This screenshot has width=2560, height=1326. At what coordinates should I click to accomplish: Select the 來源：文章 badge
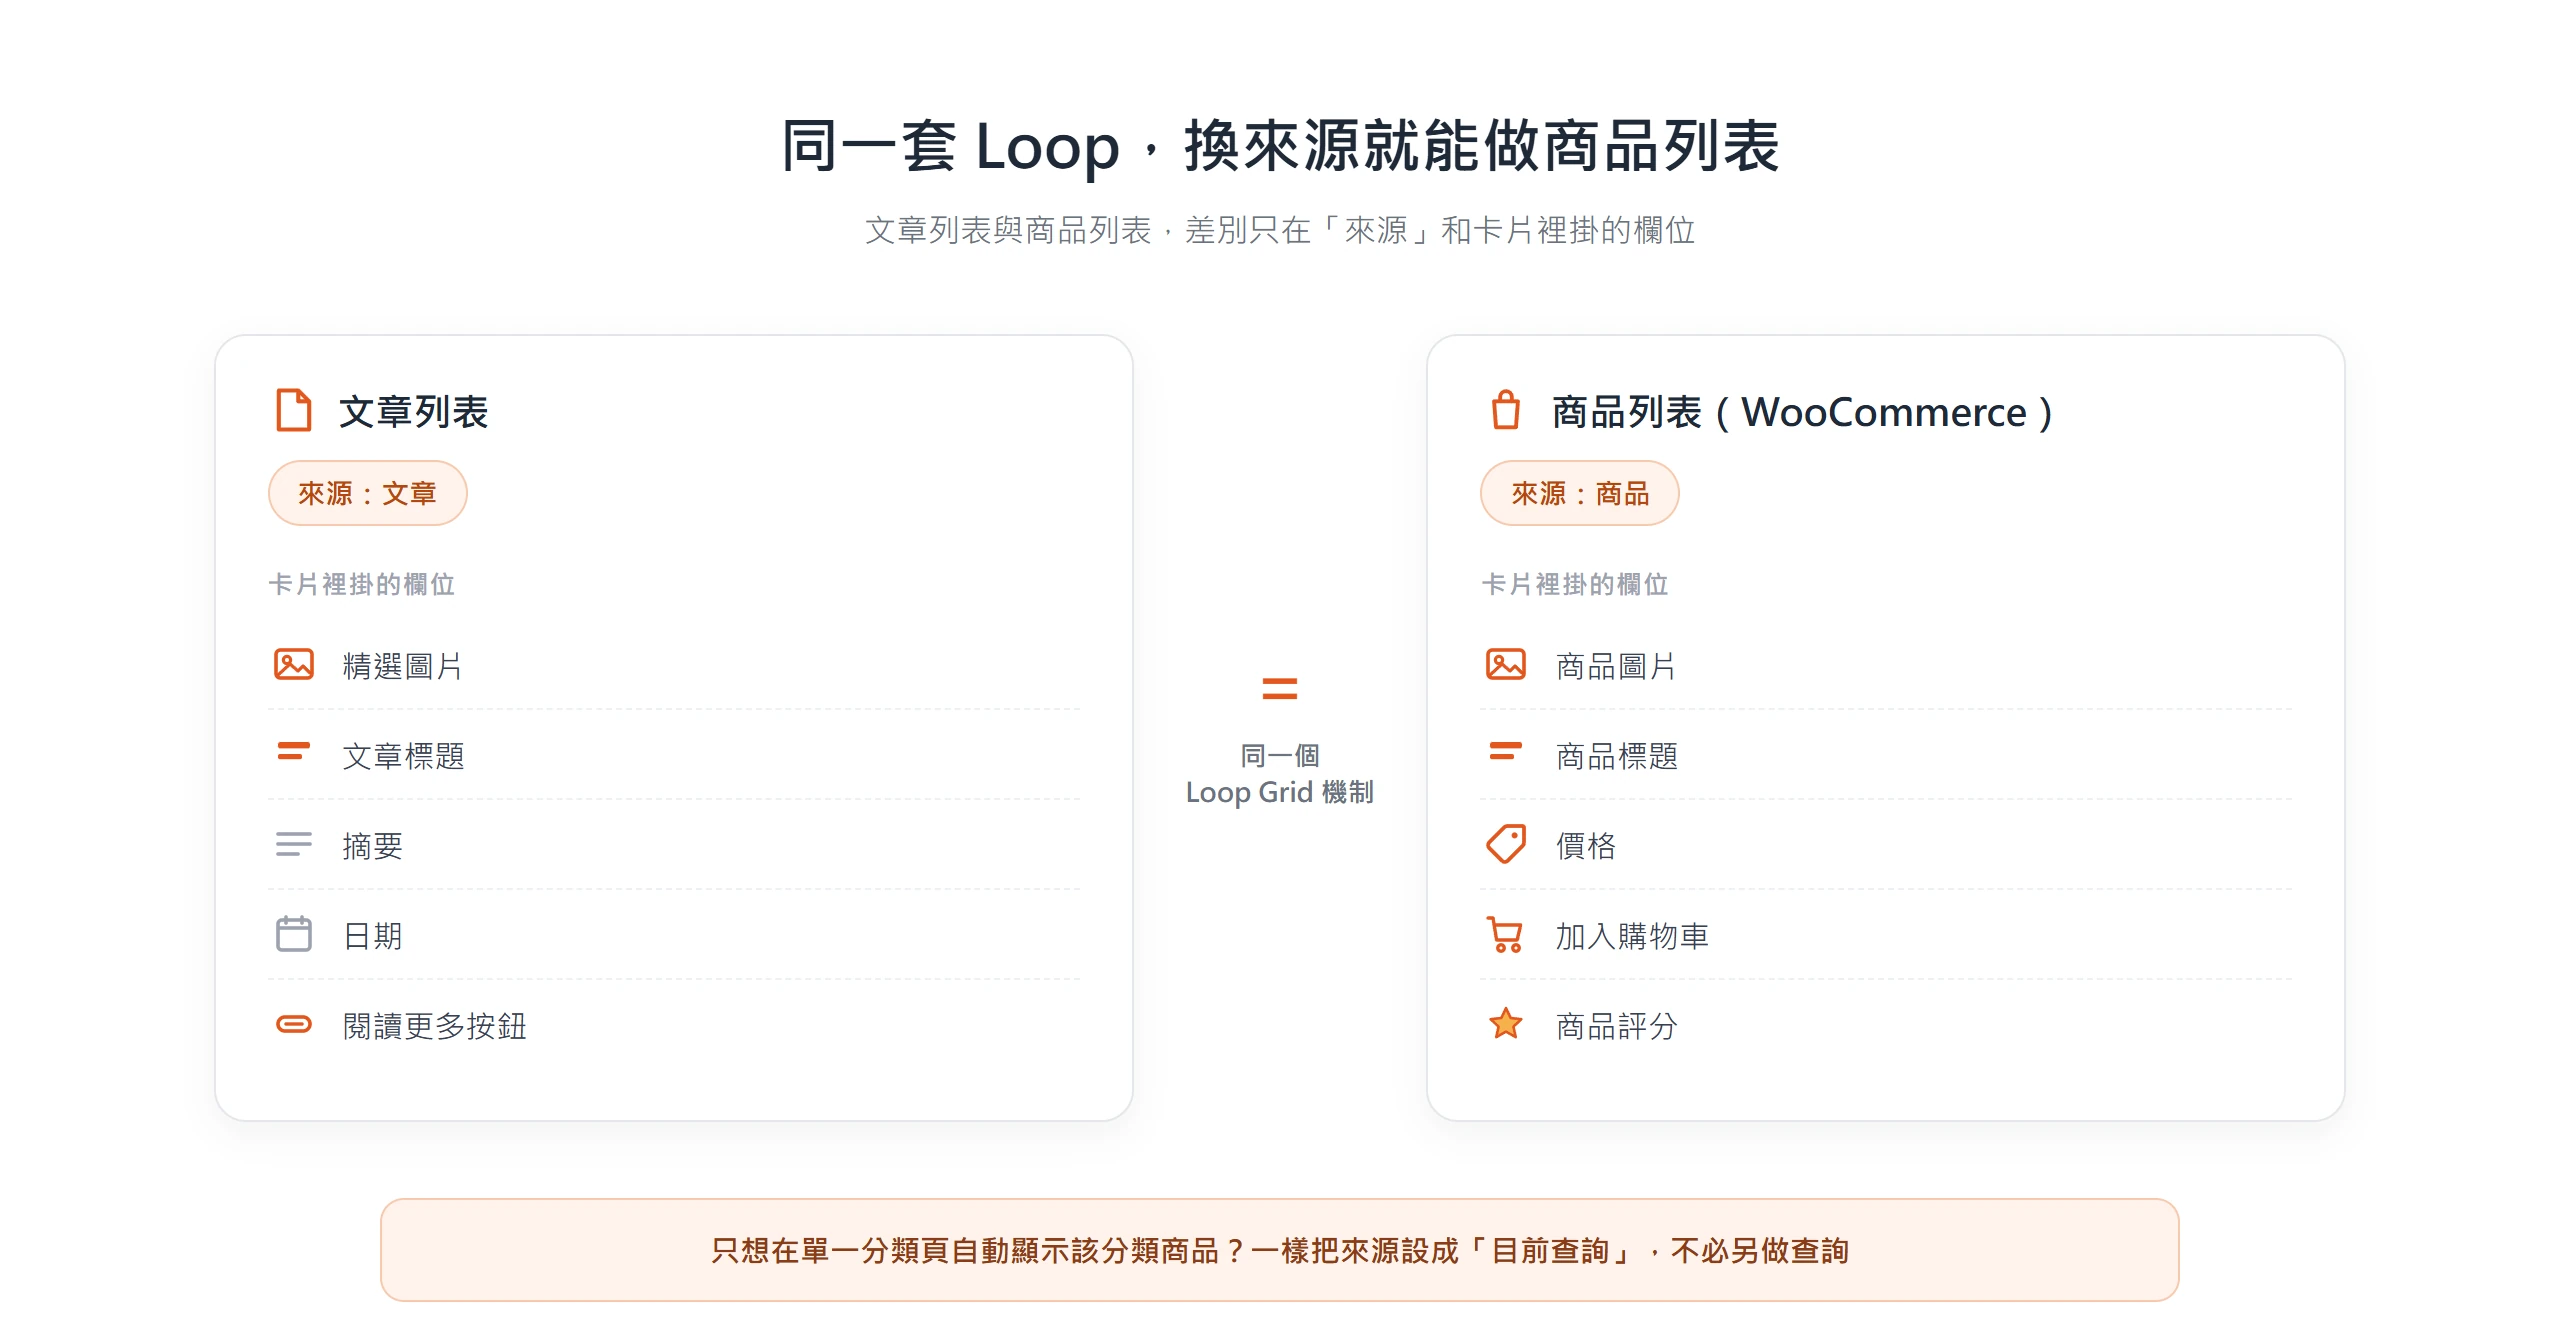[368, 493]
